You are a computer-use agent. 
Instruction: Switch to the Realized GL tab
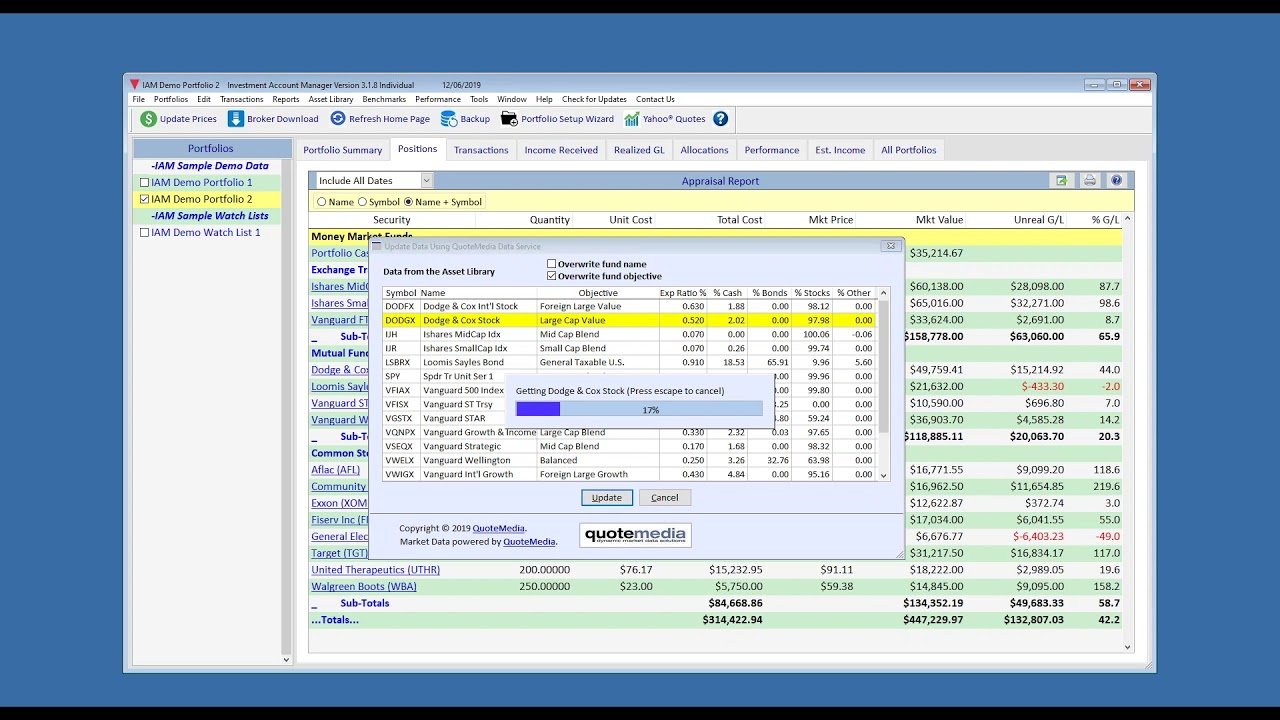click(639, 150)
